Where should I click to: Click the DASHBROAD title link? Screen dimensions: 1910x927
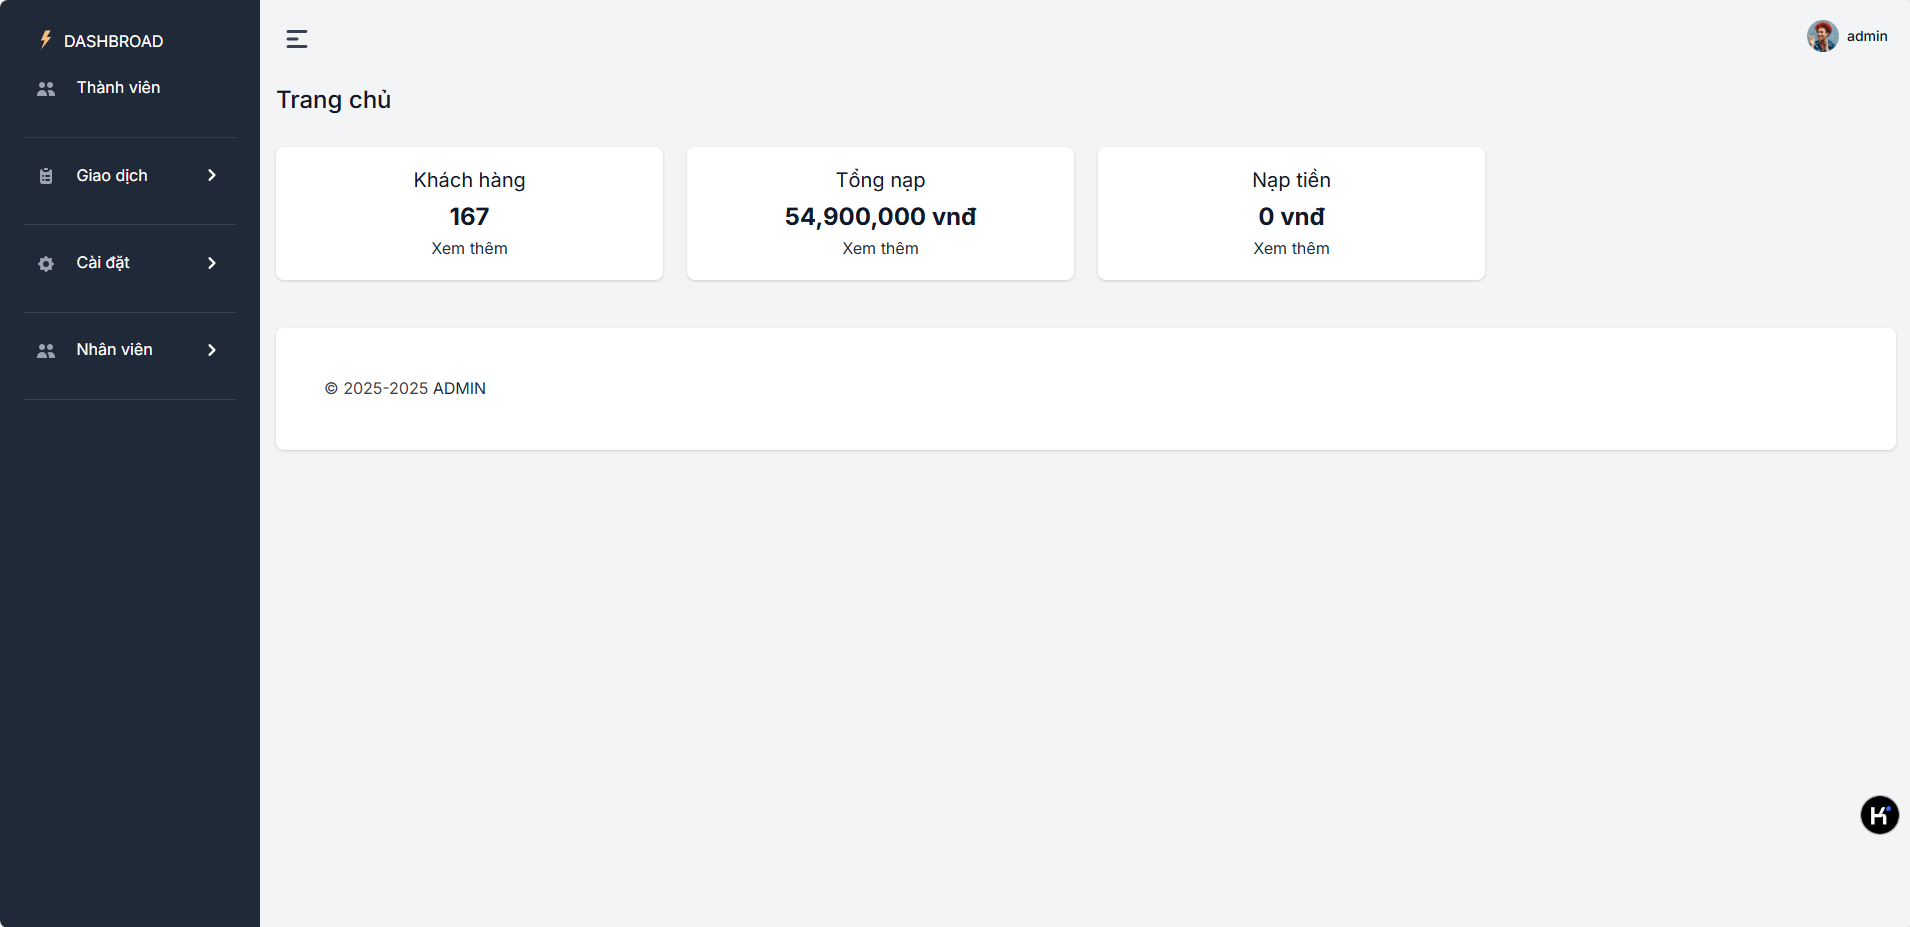pyautogui.click(x=113, y=41)
